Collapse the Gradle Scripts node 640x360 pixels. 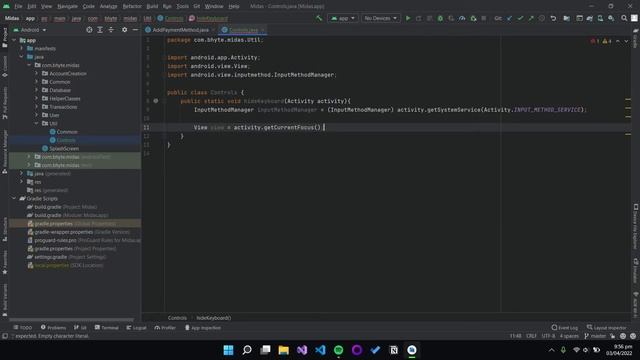[x=14, y=198]
